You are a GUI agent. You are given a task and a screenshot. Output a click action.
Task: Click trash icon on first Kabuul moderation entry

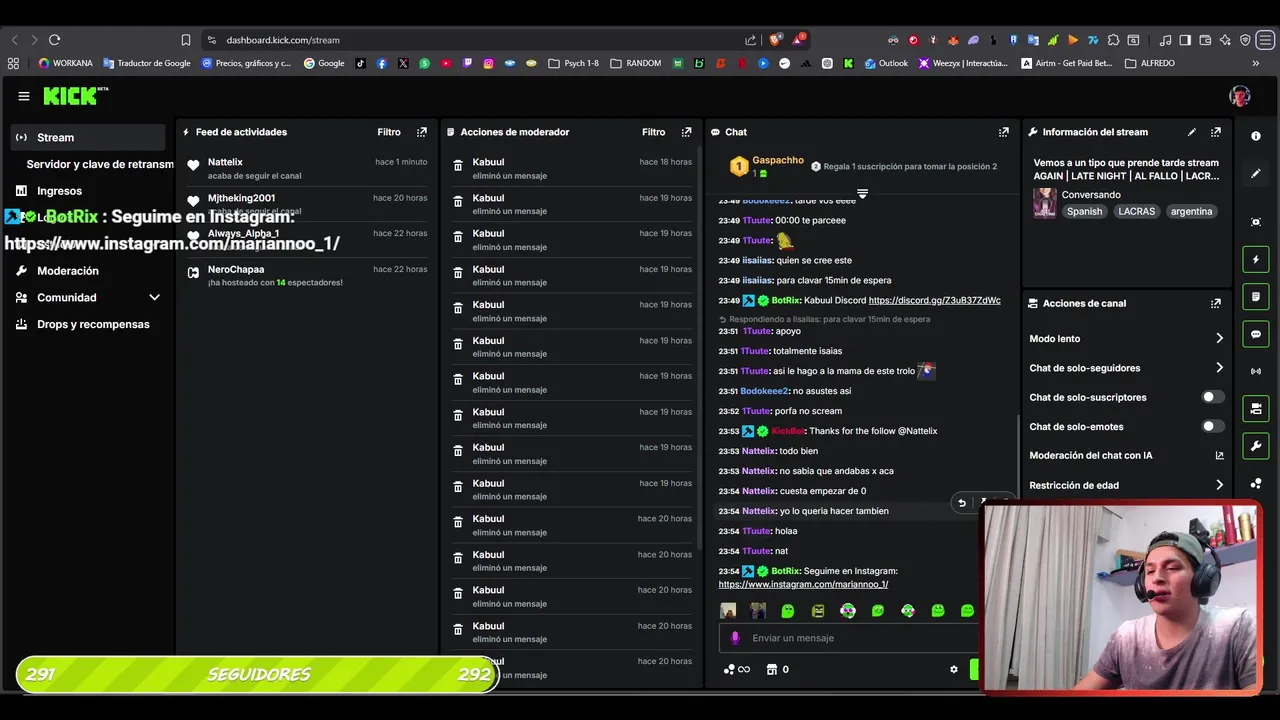[x=458, y=166]
